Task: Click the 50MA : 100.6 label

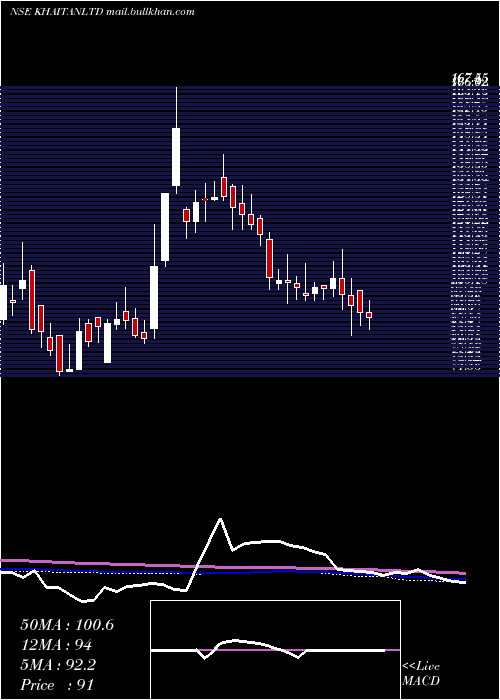Action: coord(67,625)
